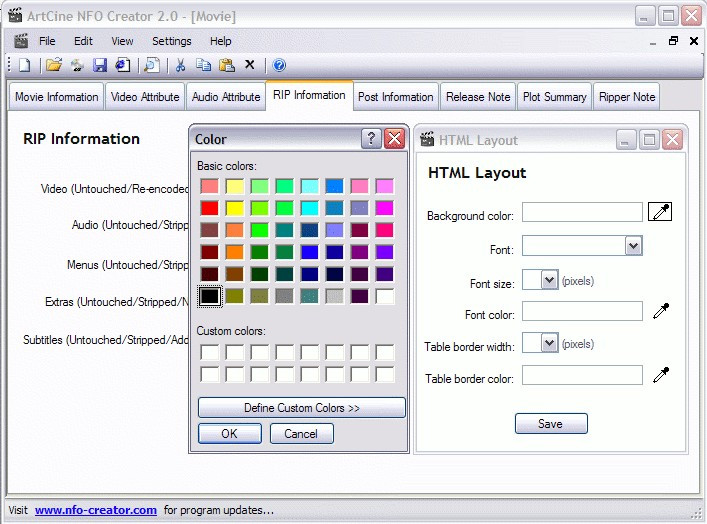Cancel the Color dialog

point(301,433)
